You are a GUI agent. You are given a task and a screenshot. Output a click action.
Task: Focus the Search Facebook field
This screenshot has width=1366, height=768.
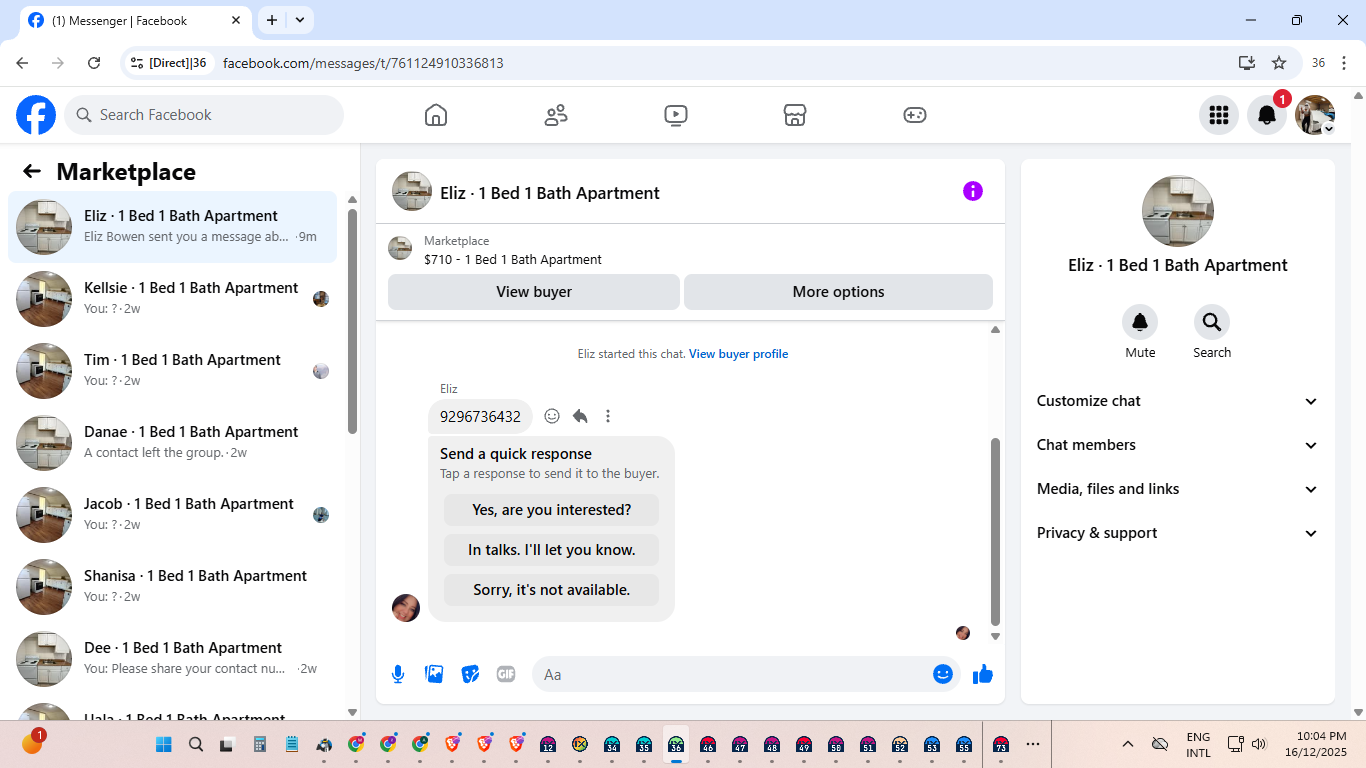click(204, 115)
